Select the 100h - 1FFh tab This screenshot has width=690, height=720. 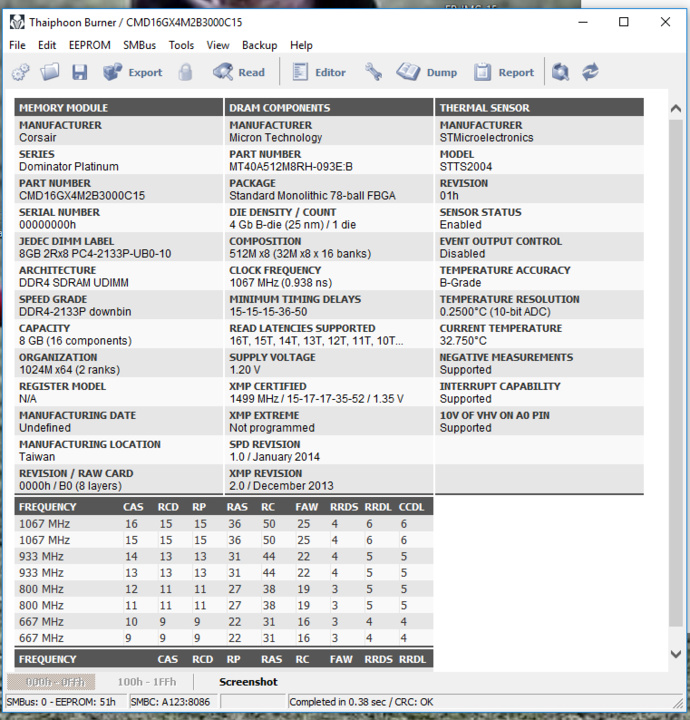pos(146,682)
